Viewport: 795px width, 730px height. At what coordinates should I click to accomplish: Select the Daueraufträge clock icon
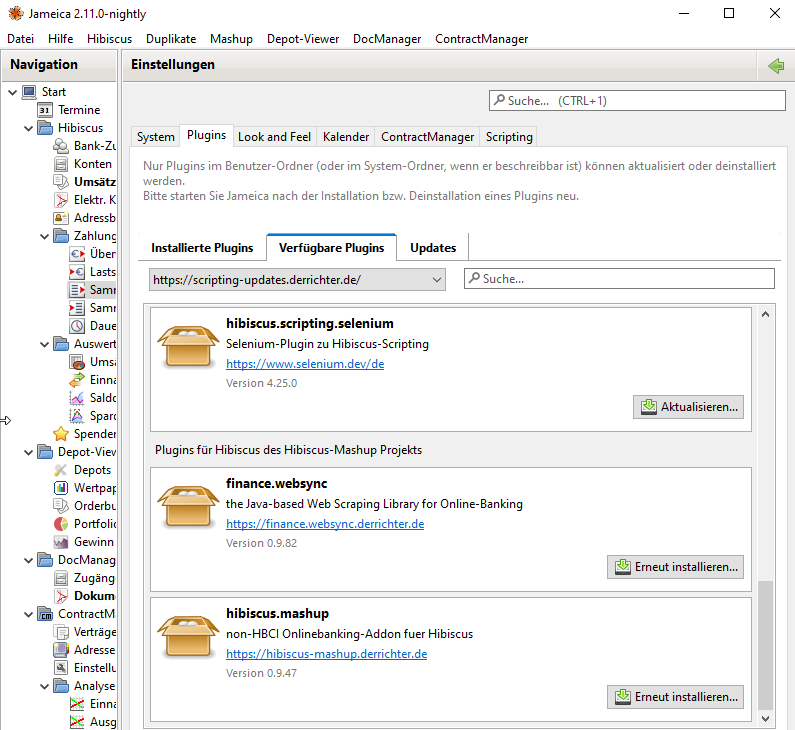[77, 326]
